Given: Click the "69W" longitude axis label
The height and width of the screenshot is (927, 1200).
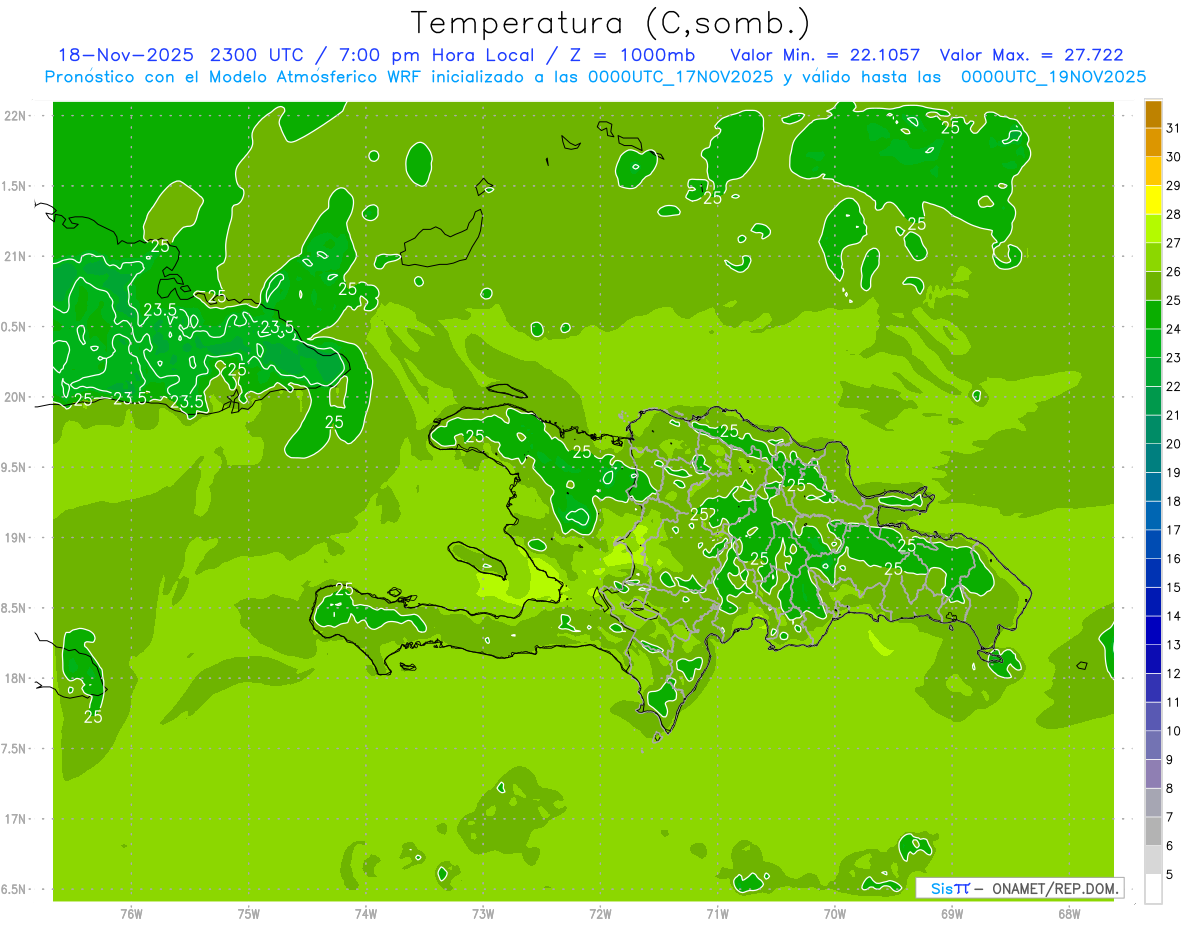Looking at the screenshot, I should (952, 914).
